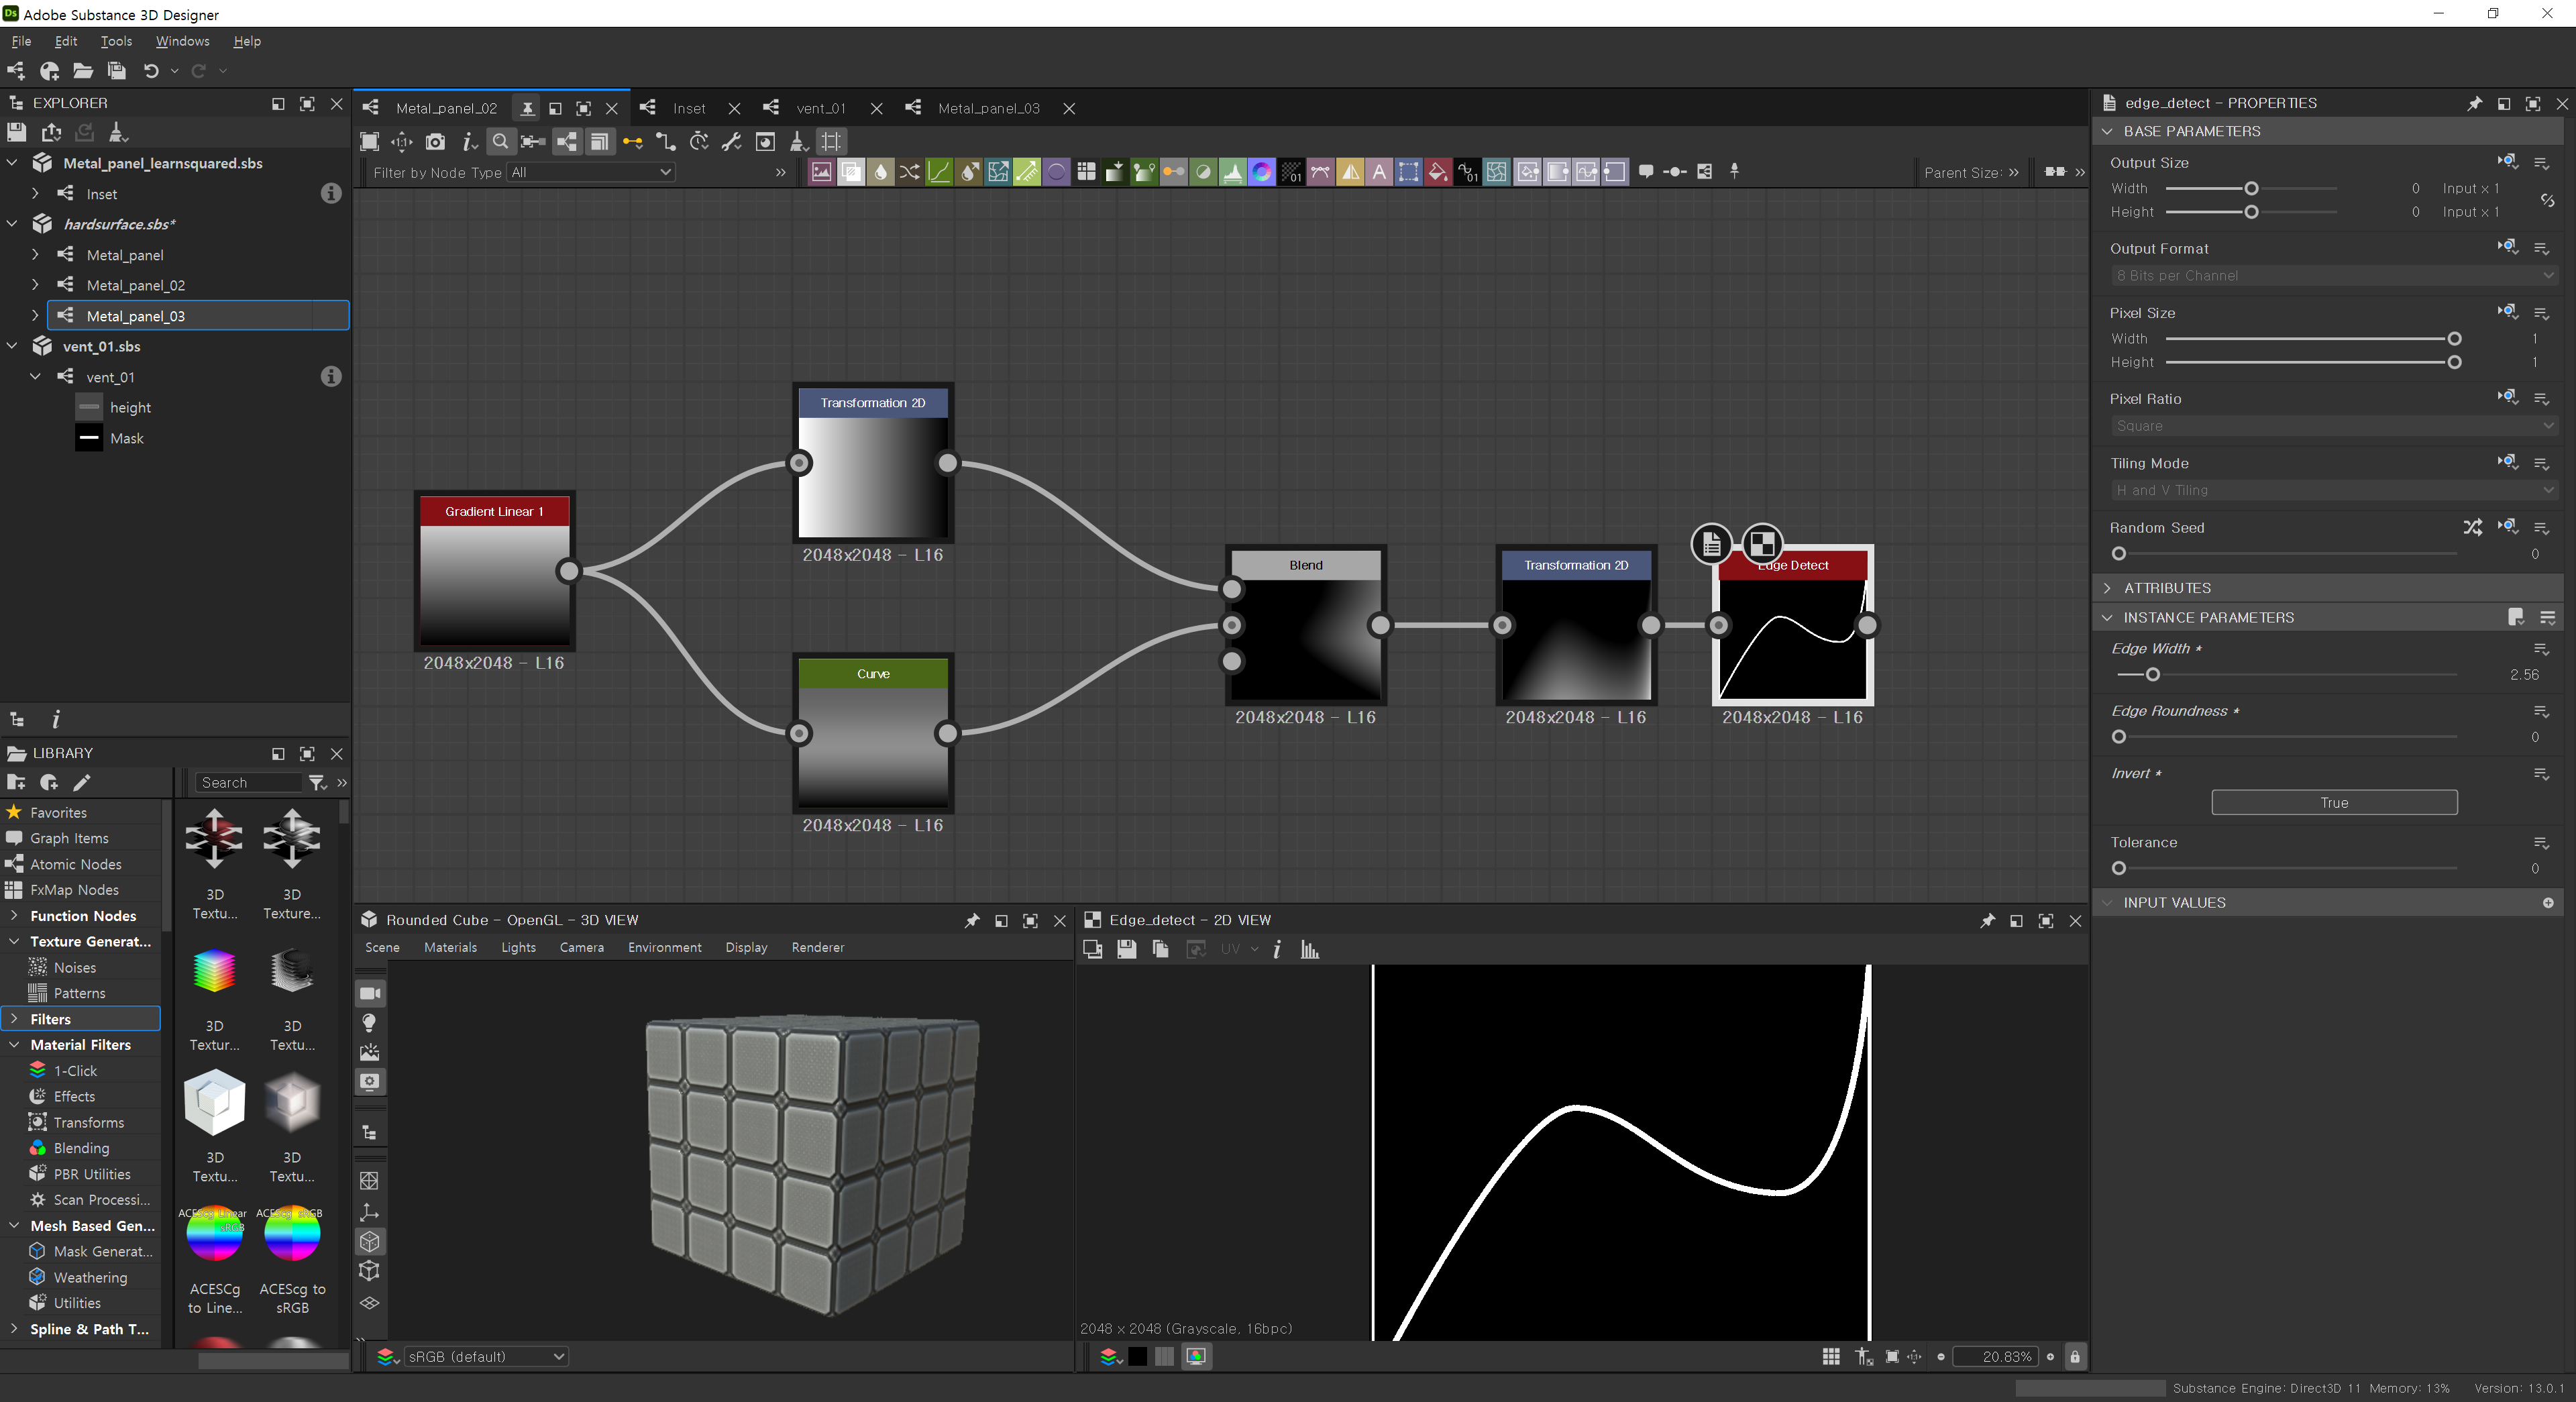Screen dimensions: 2576x1402
Task: Click the Blend node toolbar icon
Action: (x=850, y=172)
